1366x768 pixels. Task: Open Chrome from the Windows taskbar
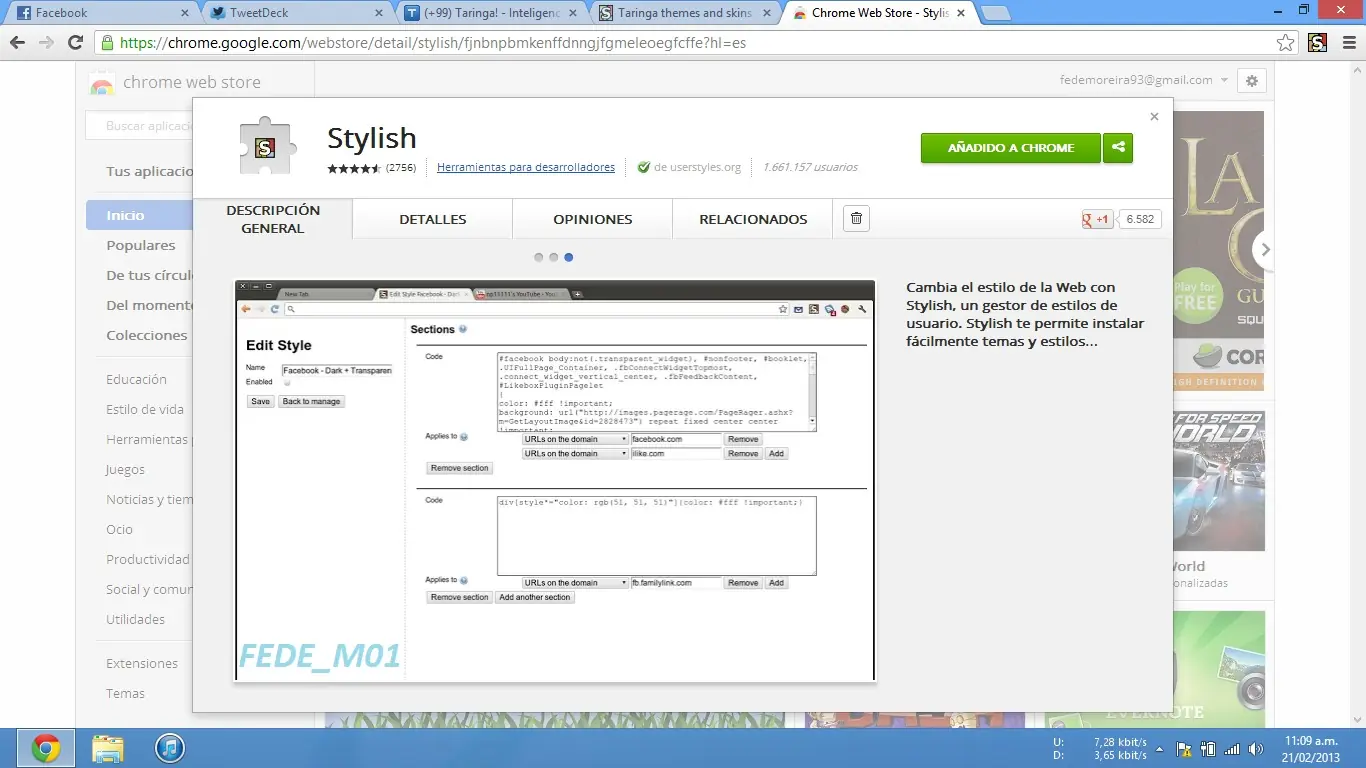[x=46, y=748]
